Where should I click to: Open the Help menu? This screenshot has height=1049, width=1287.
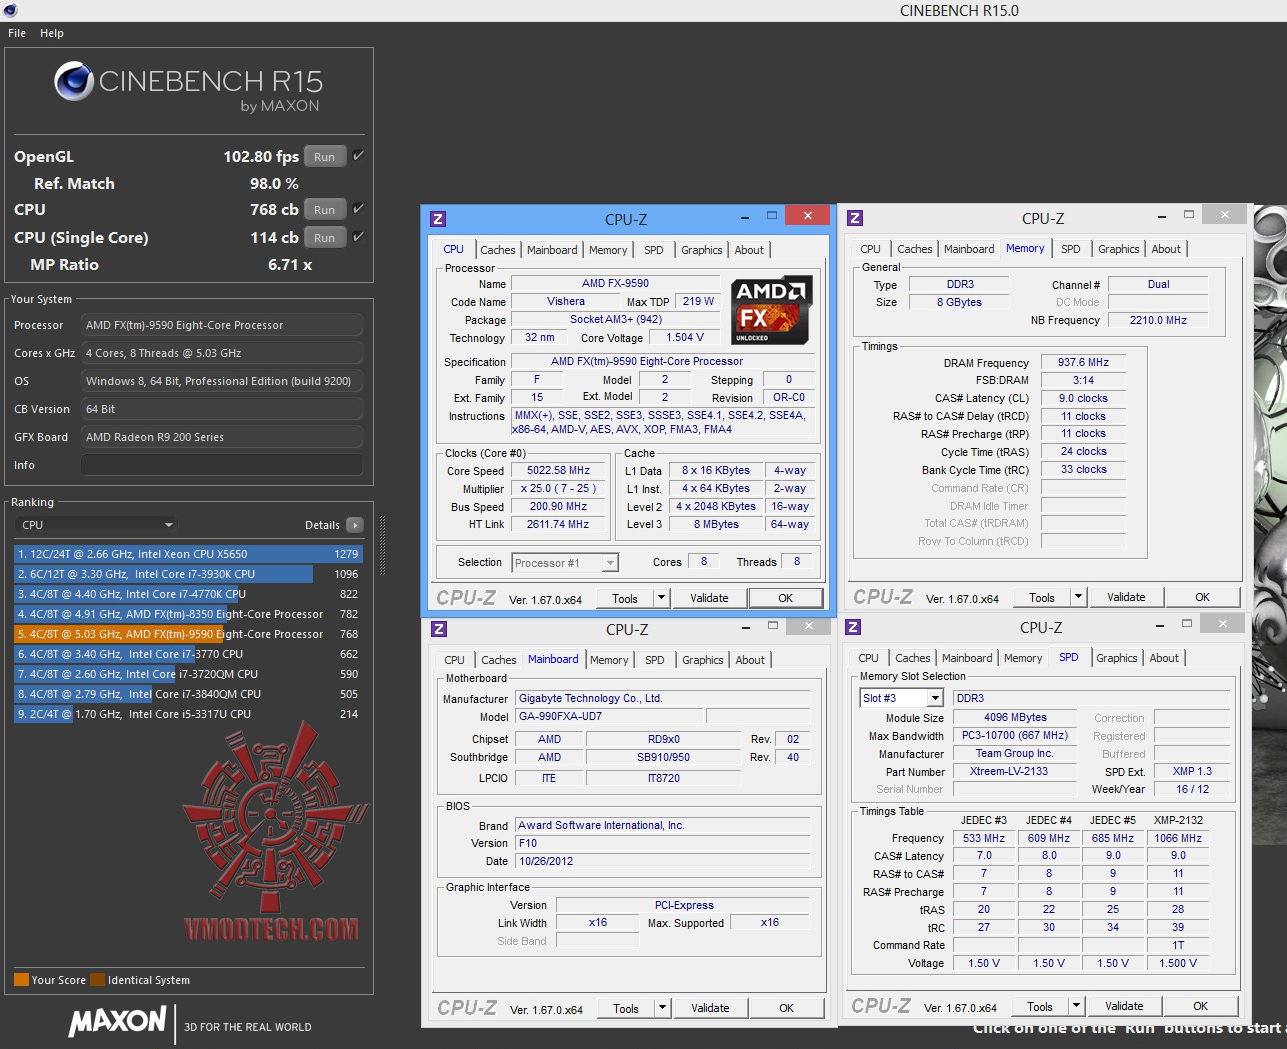52,33
